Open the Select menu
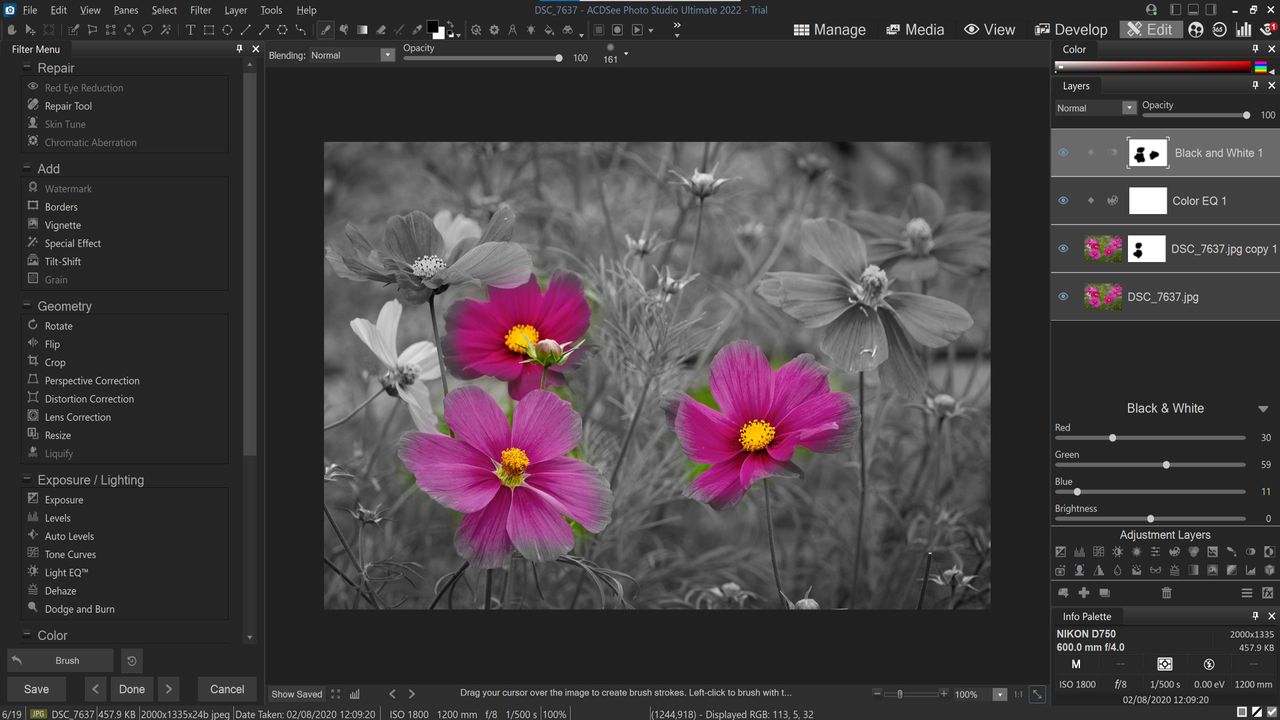1280x720 pixels. tap(164, 10)
